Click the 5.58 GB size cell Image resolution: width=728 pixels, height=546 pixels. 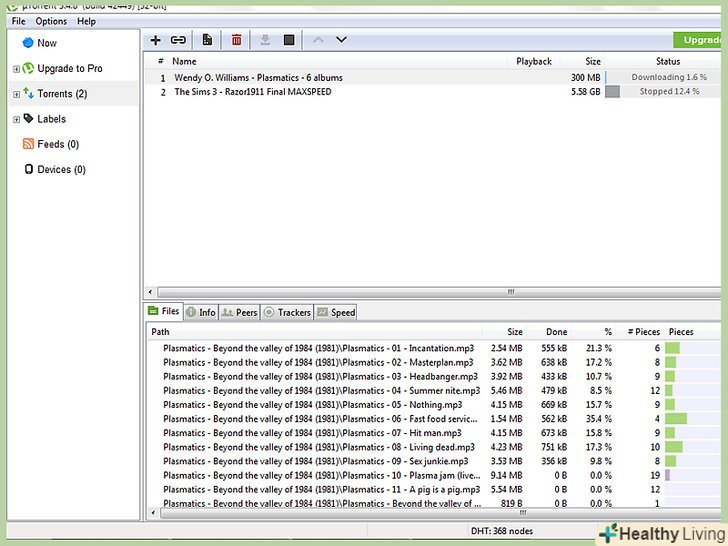point(585,91)
